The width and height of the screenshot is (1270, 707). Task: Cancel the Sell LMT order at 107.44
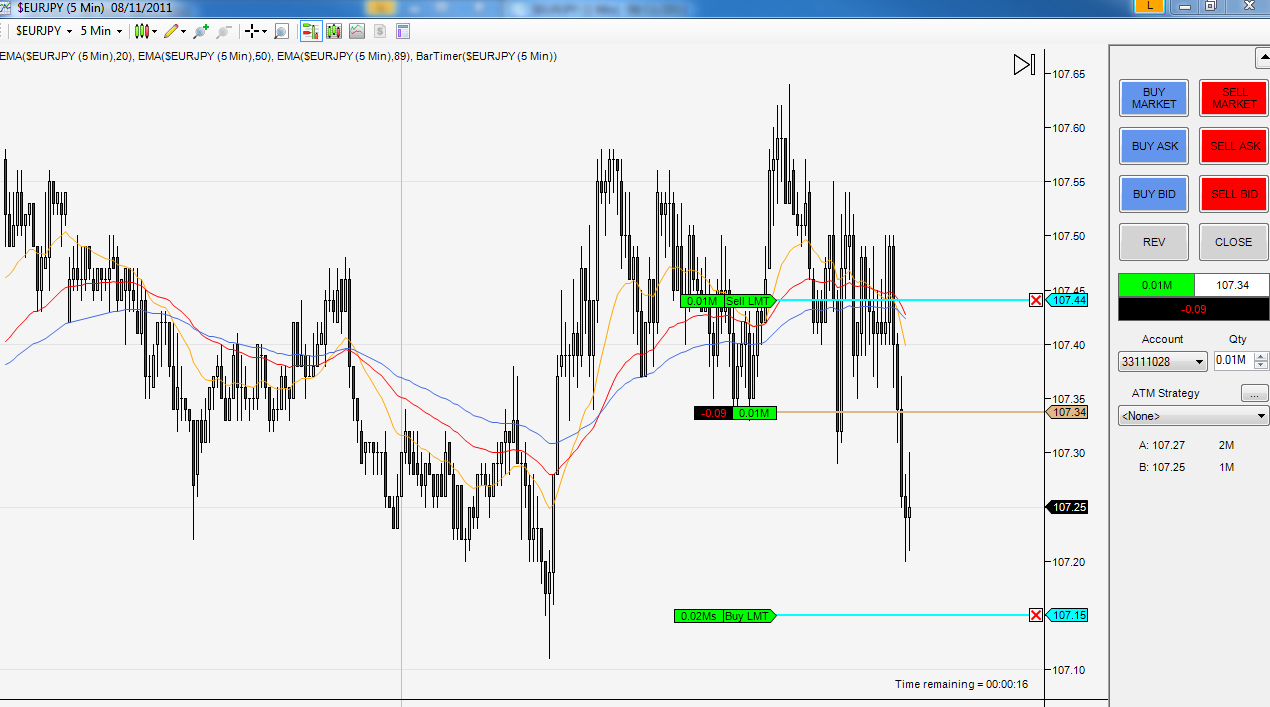1036,300
